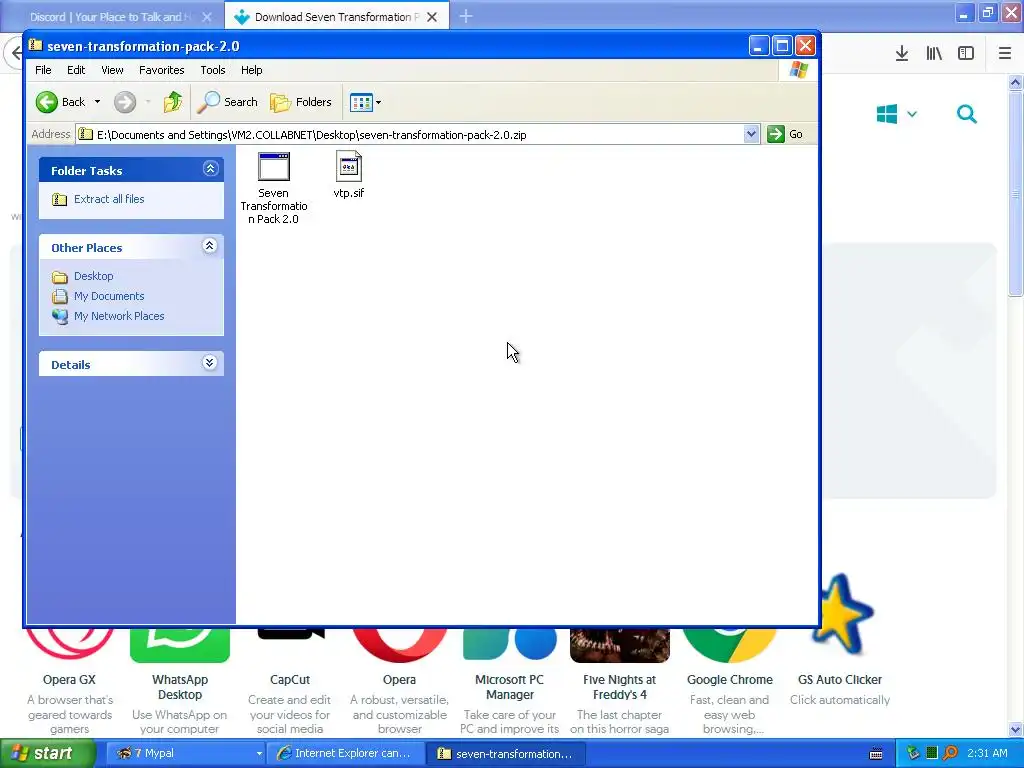This screenshot has width=1024, height=768.
Task: Click the webpage search magnifier icon
Action: pyautogui.click(x=967, y=114)
